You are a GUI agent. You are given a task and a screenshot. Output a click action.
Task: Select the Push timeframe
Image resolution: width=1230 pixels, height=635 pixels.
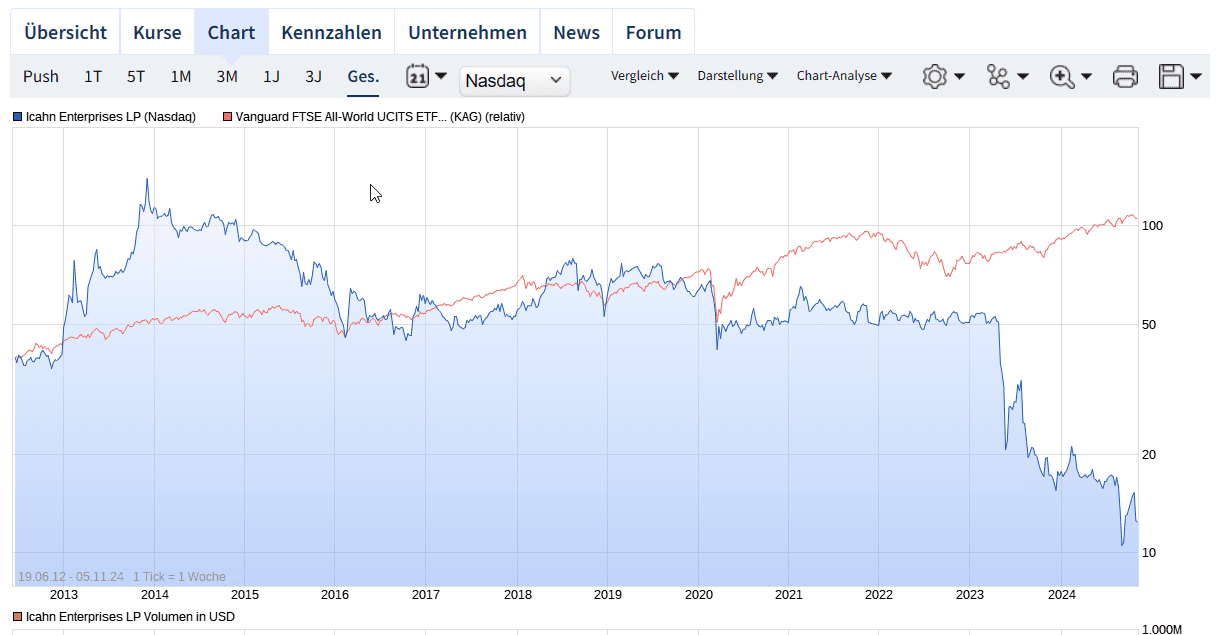tap(41, 76)
